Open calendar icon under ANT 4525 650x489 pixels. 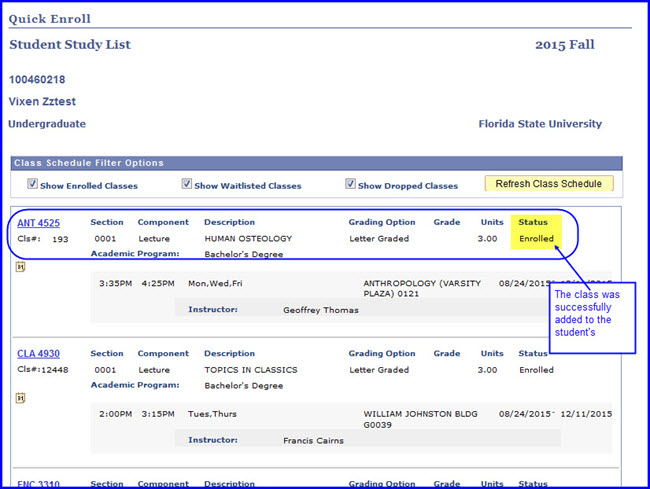(20, 267)
